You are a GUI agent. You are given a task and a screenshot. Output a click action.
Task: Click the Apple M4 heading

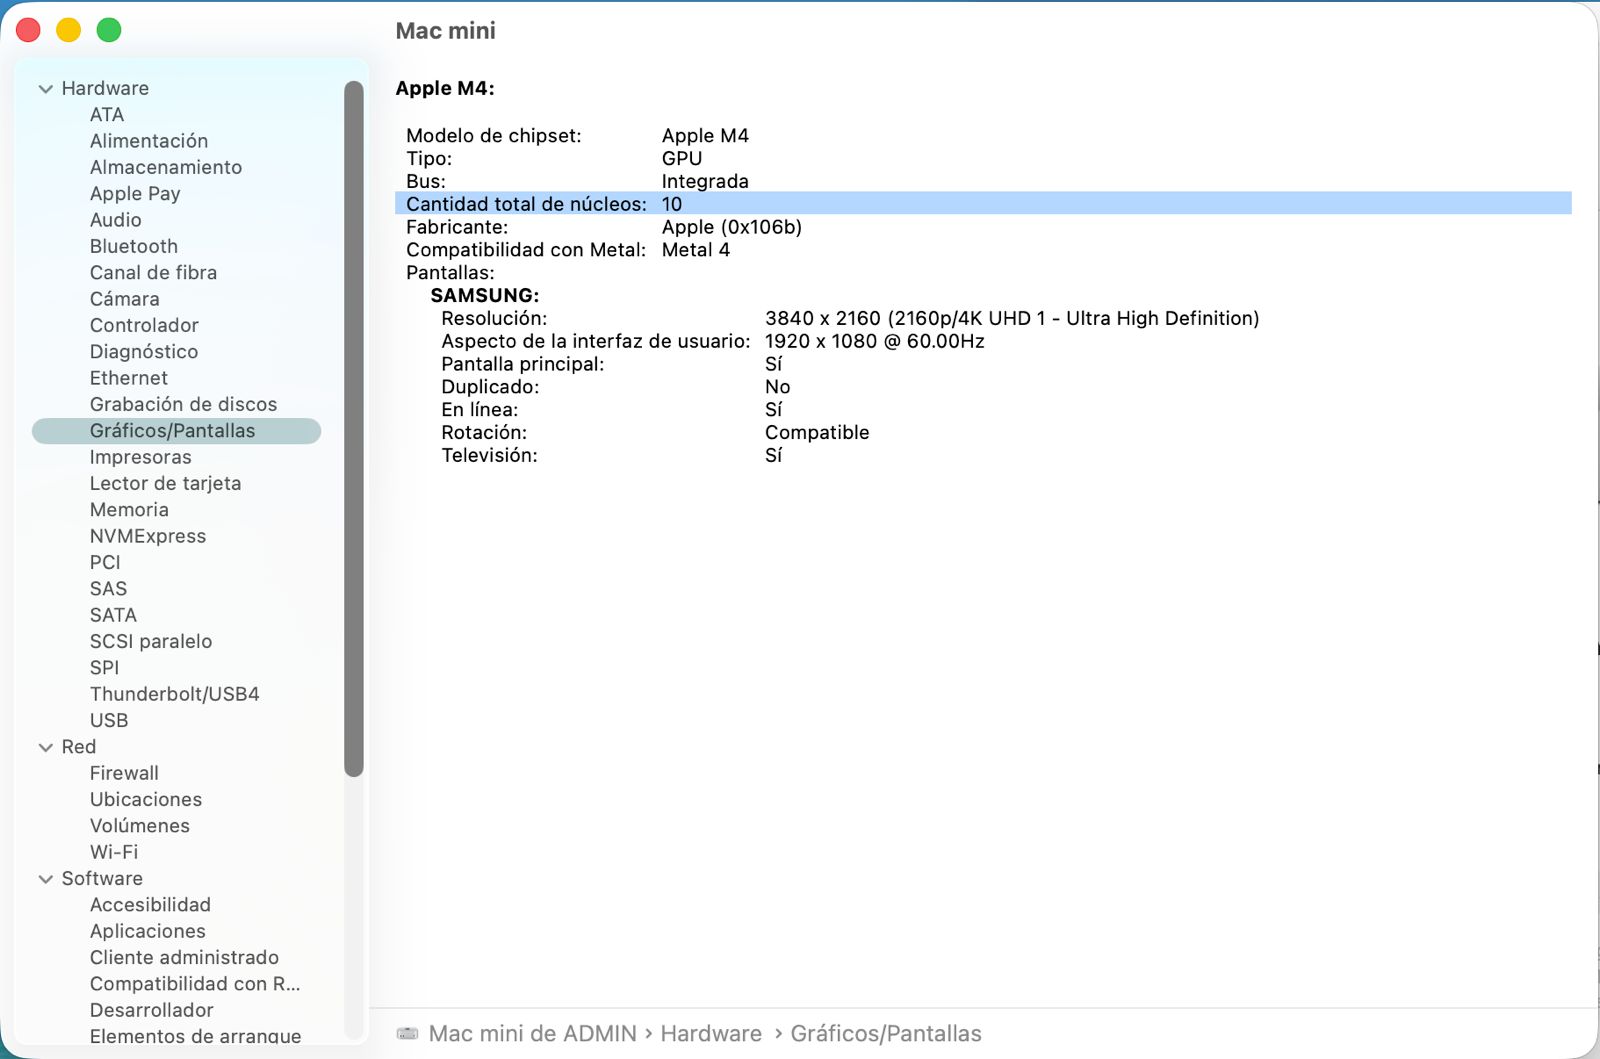445,88
